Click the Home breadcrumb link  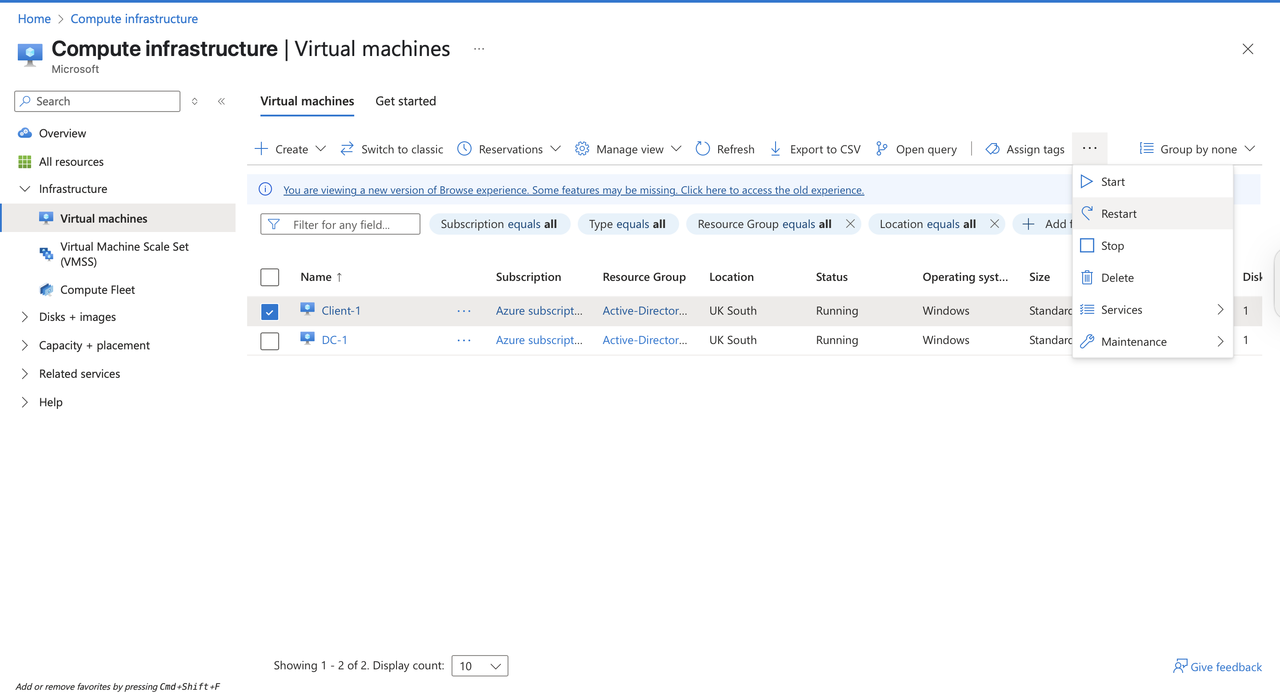[x=34, y=19]
